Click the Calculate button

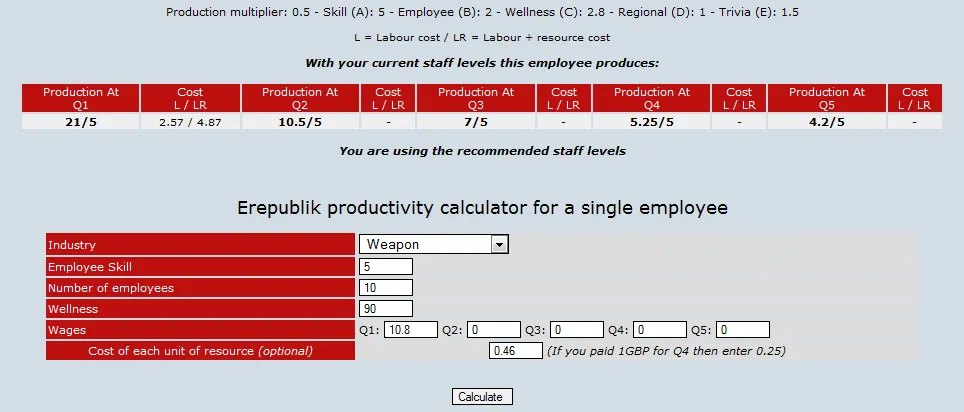482,397
